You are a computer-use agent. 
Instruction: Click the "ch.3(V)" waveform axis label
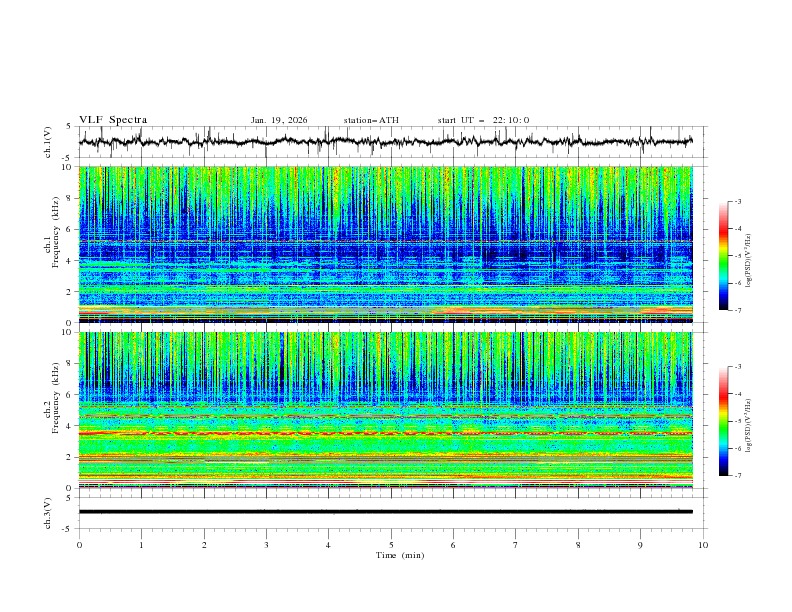(x=48, y=513)
